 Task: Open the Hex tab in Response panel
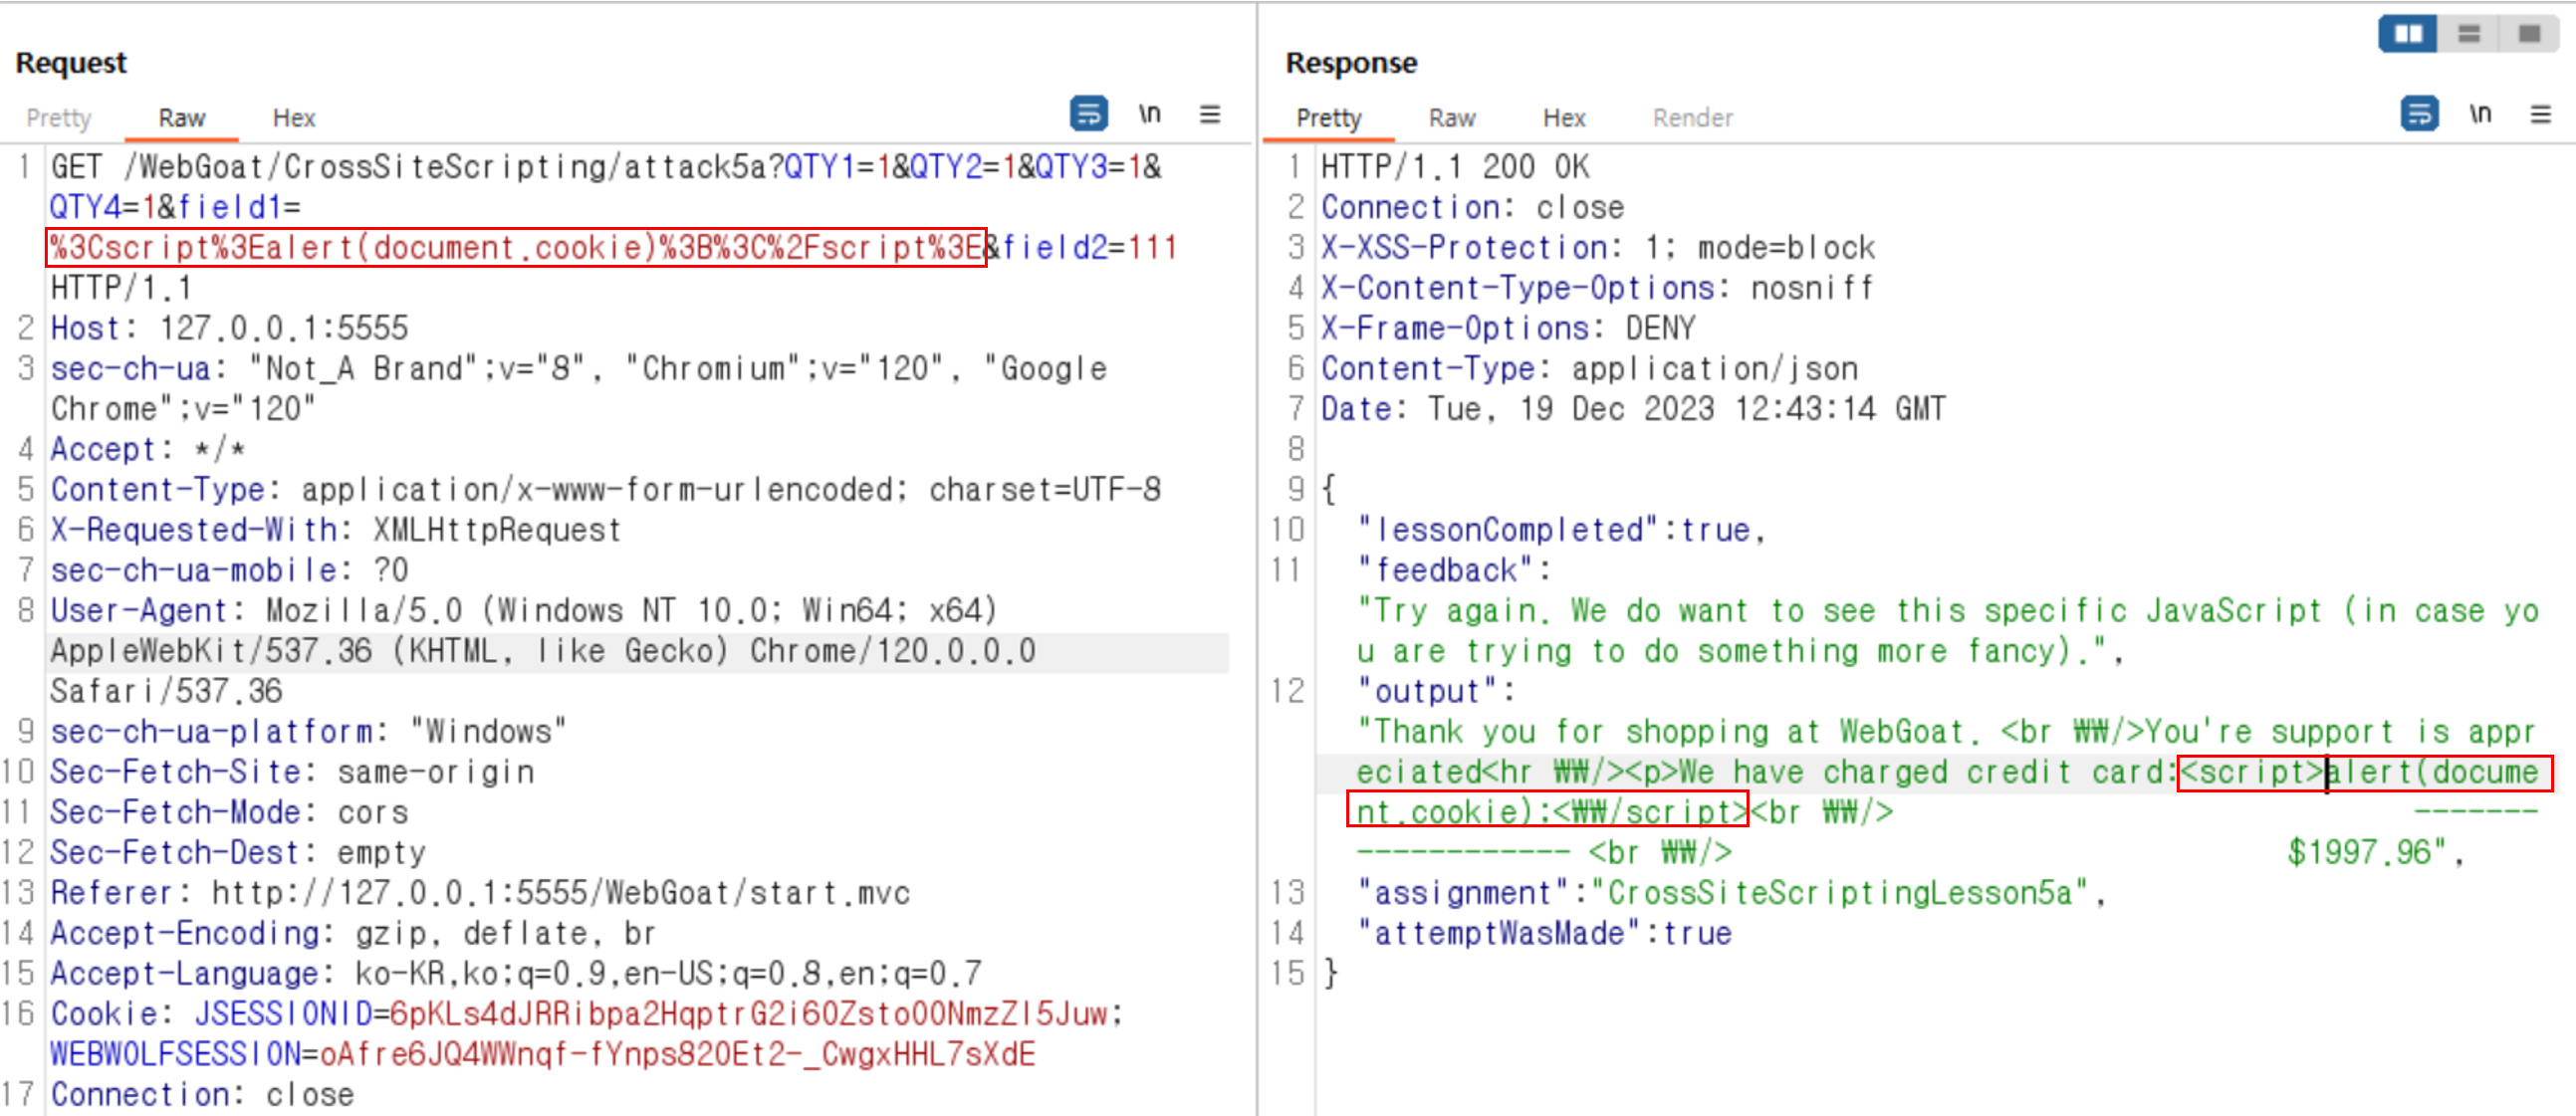point(1564,118)
